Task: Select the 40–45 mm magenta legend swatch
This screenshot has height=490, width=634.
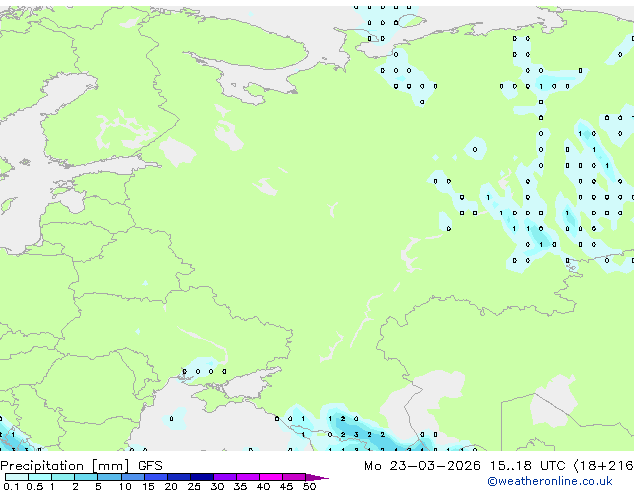Action: tap(271, 477)
